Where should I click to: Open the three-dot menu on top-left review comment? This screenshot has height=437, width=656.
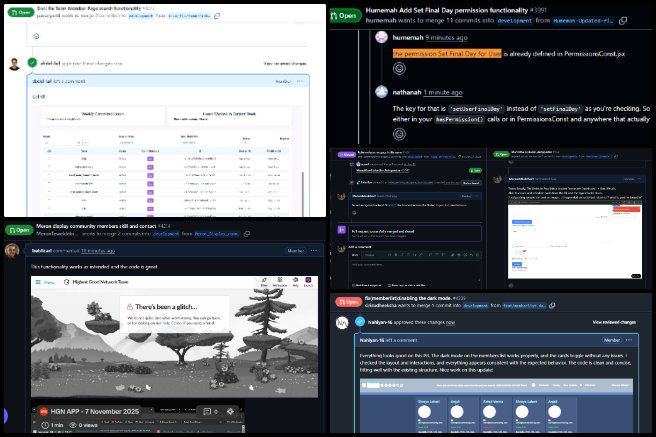(x=300, y=81)
